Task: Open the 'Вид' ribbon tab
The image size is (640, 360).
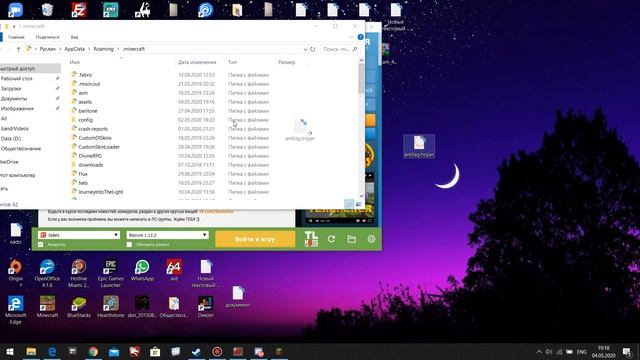Action: click(74, 37)
